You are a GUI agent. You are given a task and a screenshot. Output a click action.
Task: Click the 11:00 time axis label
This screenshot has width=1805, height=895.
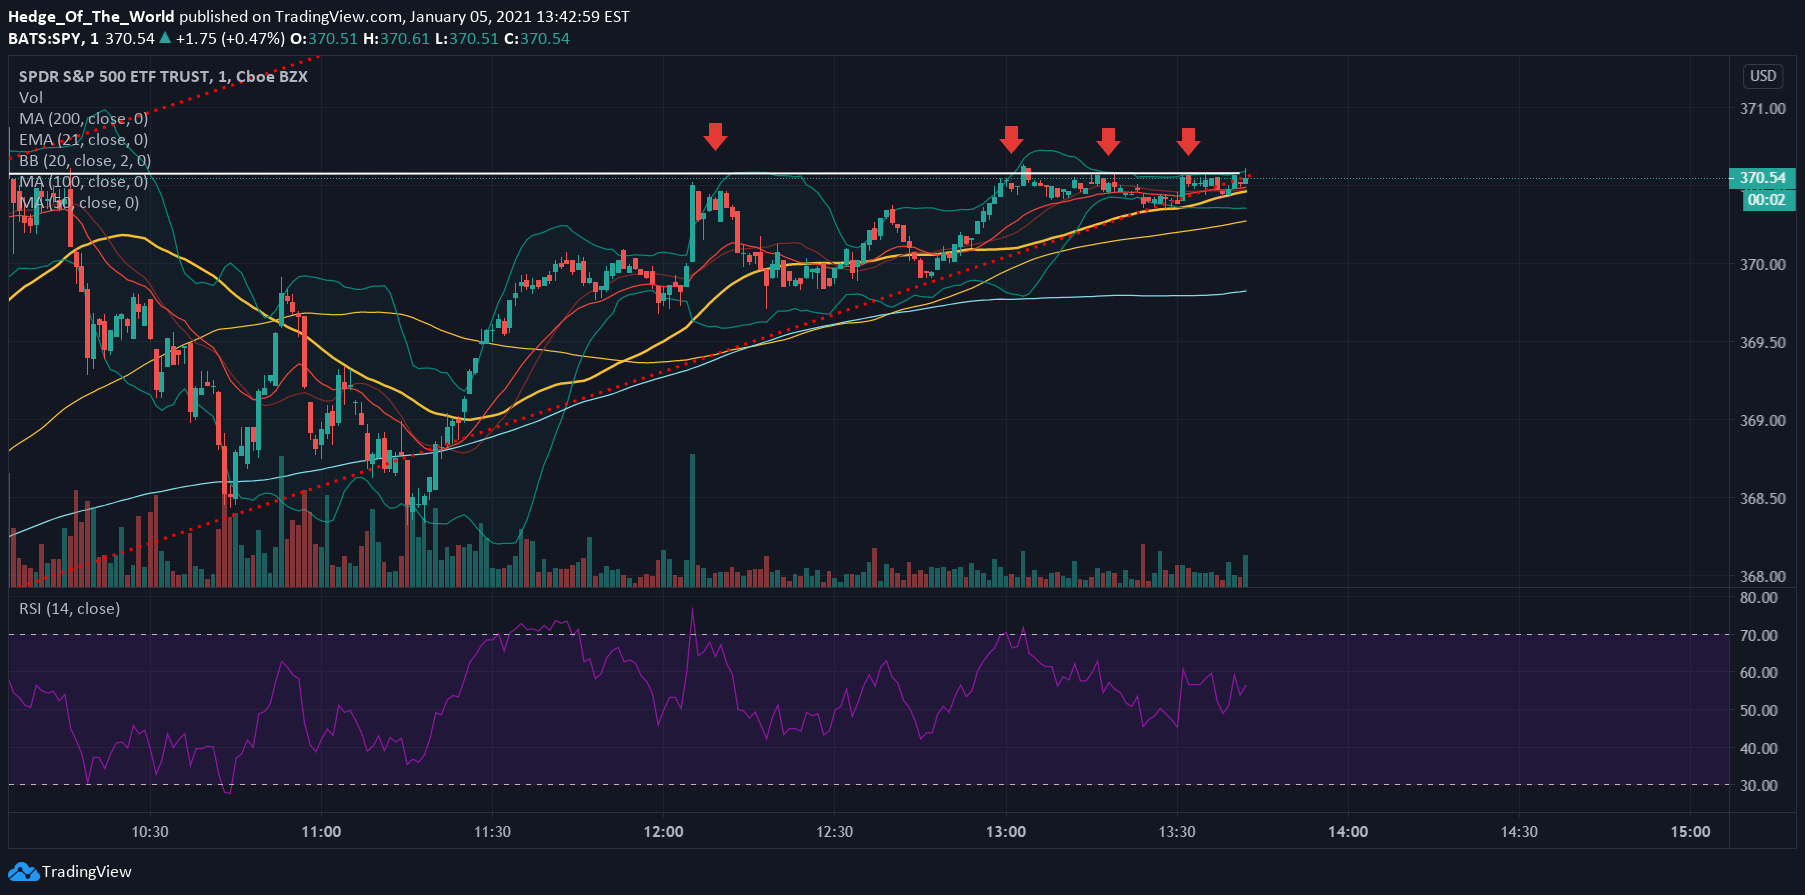pyautogui.click(x=321, y=831)
